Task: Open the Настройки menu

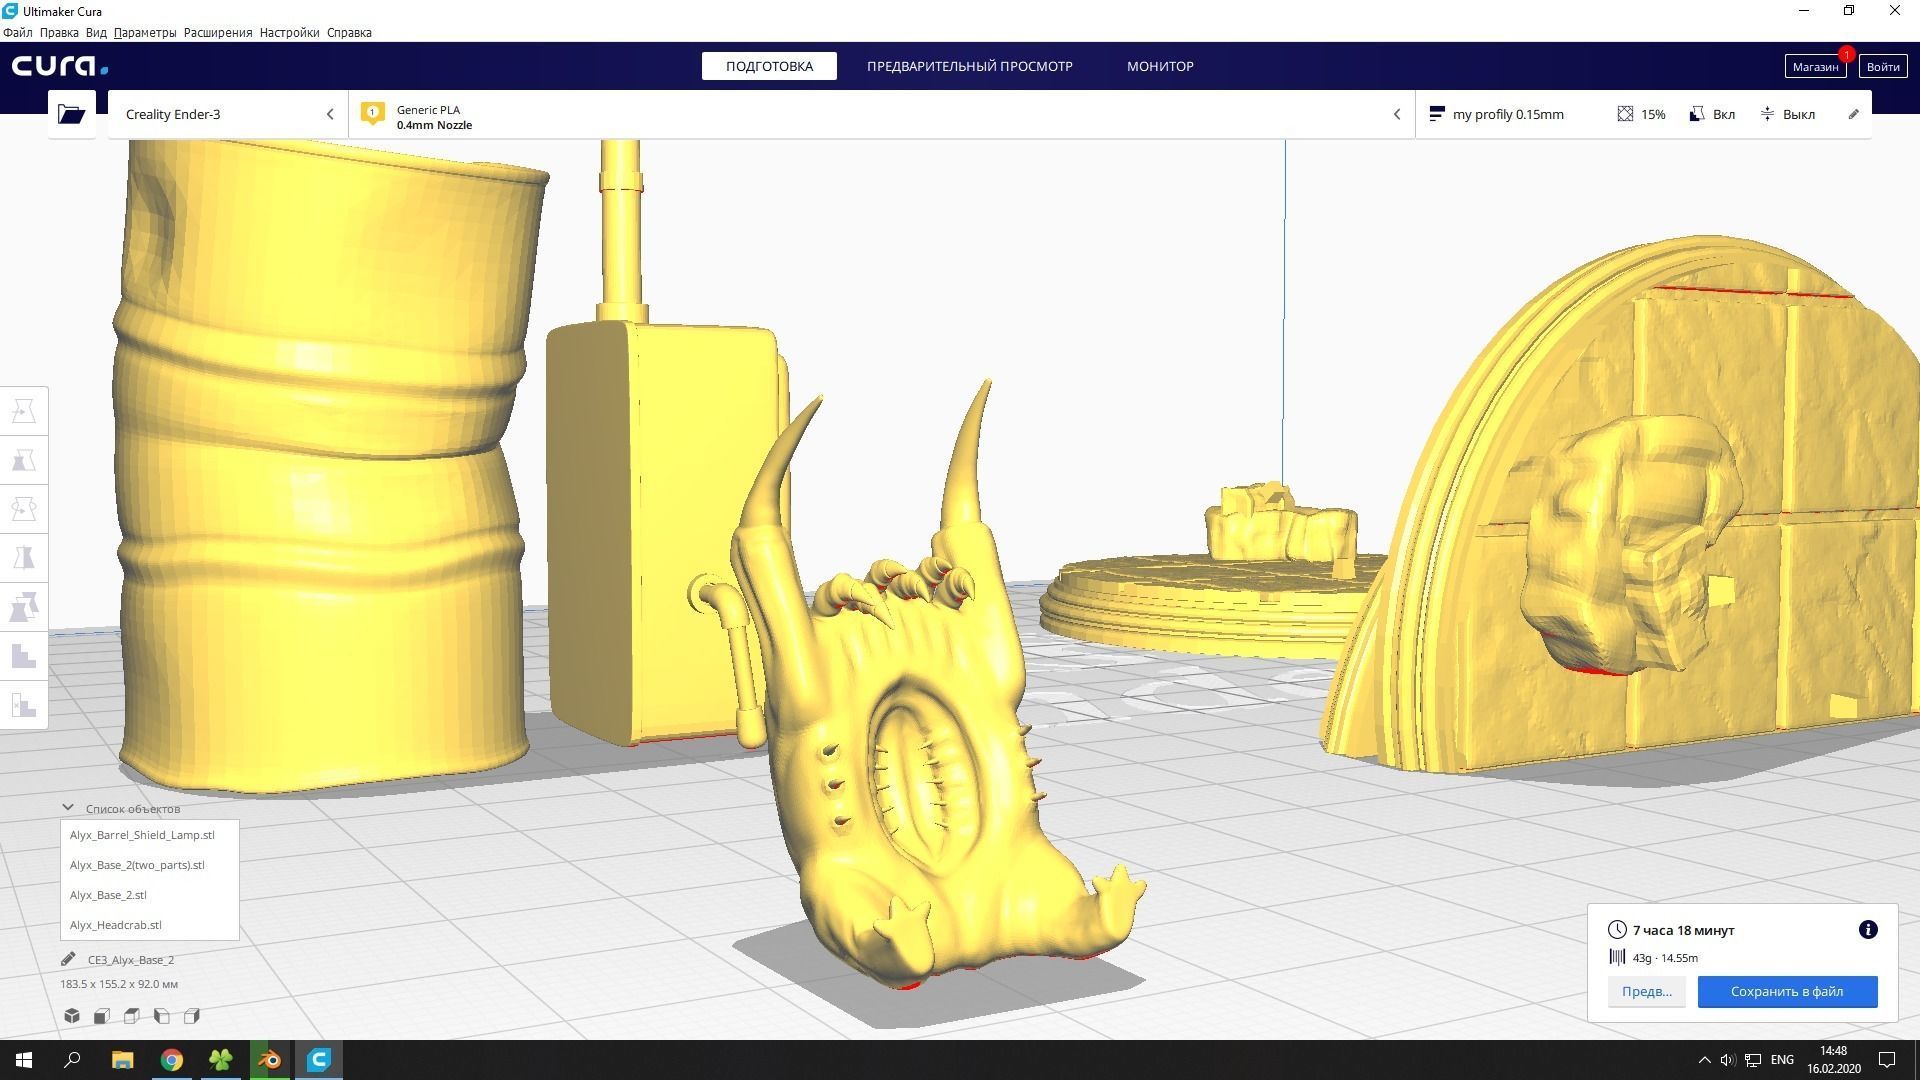Action: pos(289,32)
